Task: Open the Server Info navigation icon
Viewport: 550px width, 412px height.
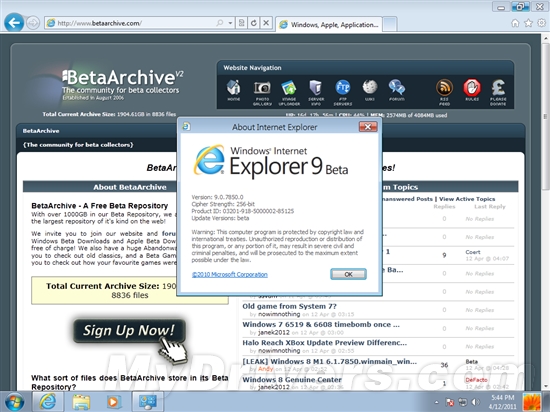Action: coord(316,92)
